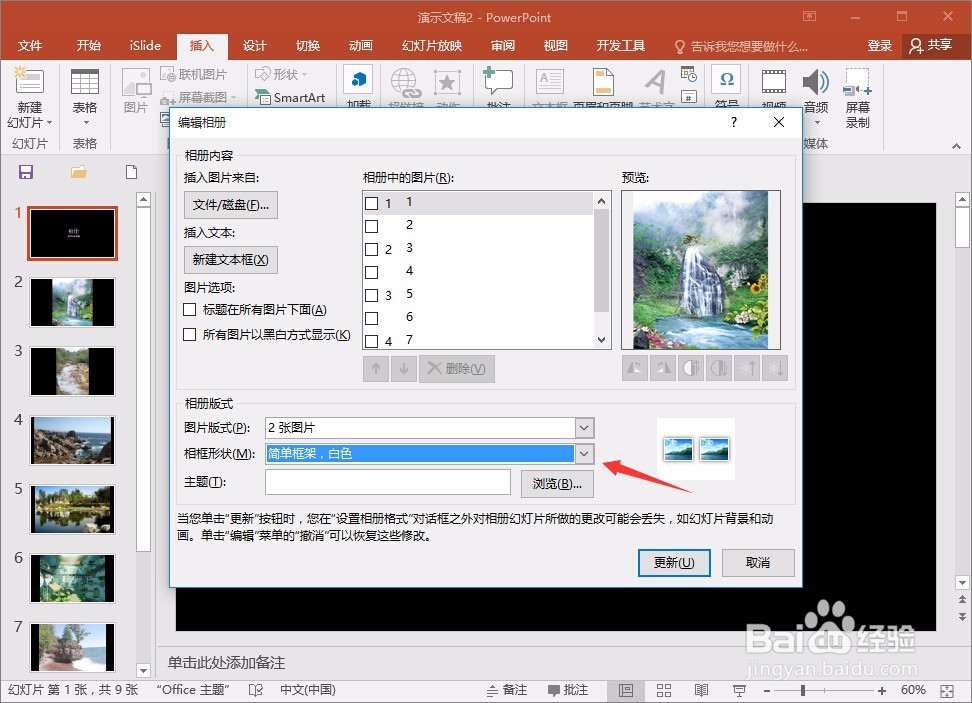Screen dimensions: 972x703
Task: Enable 所有图片以黑白方式显示 option
Action: [x=190, y=334]
